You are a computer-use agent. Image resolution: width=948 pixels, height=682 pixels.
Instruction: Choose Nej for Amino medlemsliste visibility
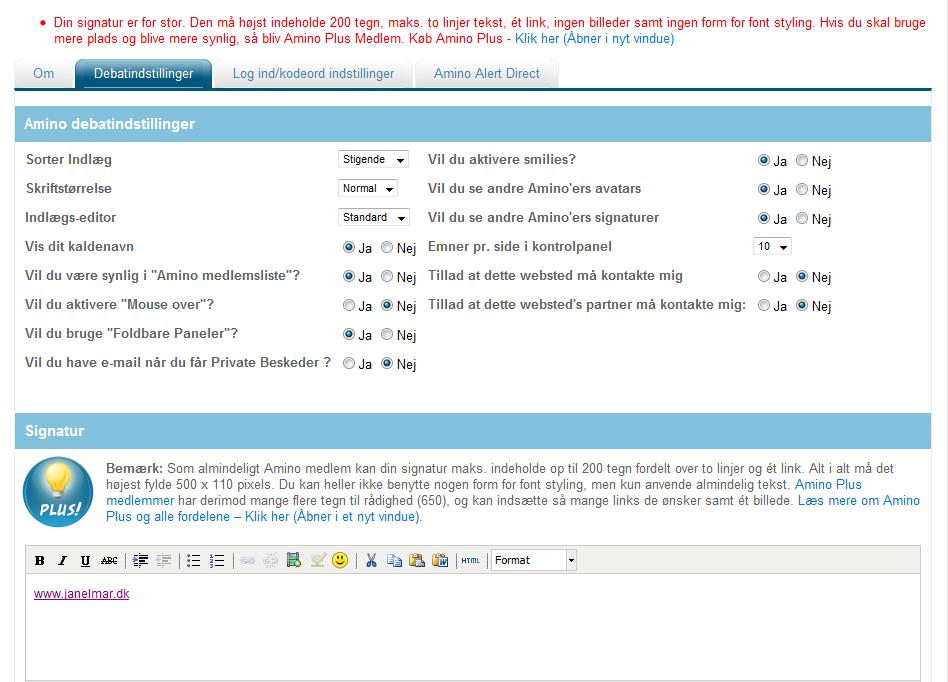(387, 276)
